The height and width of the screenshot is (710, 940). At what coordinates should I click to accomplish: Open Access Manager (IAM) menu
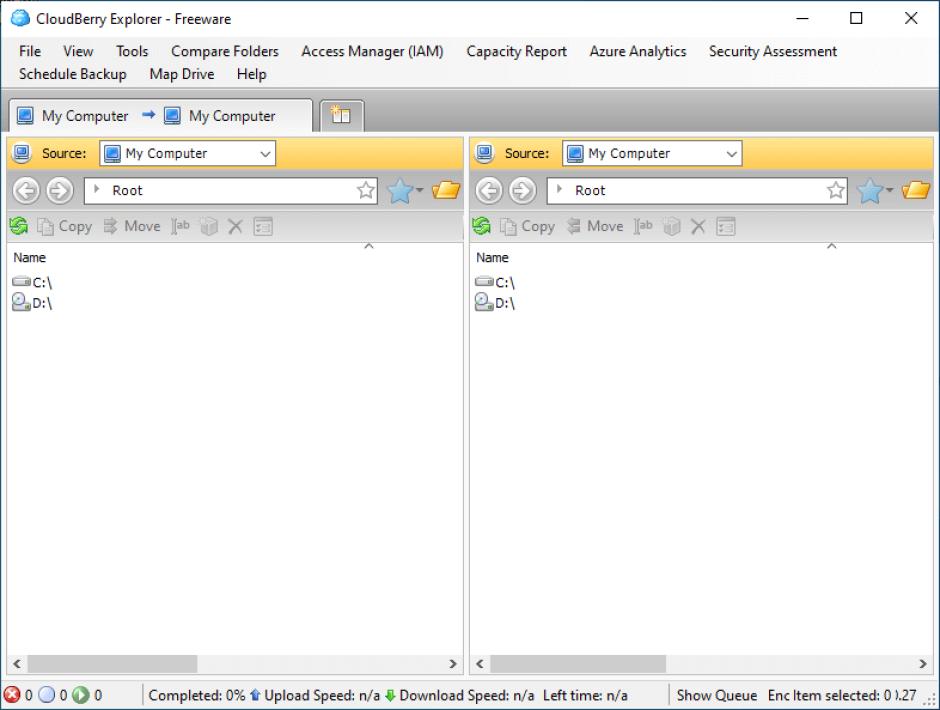[x=372, y=51]
